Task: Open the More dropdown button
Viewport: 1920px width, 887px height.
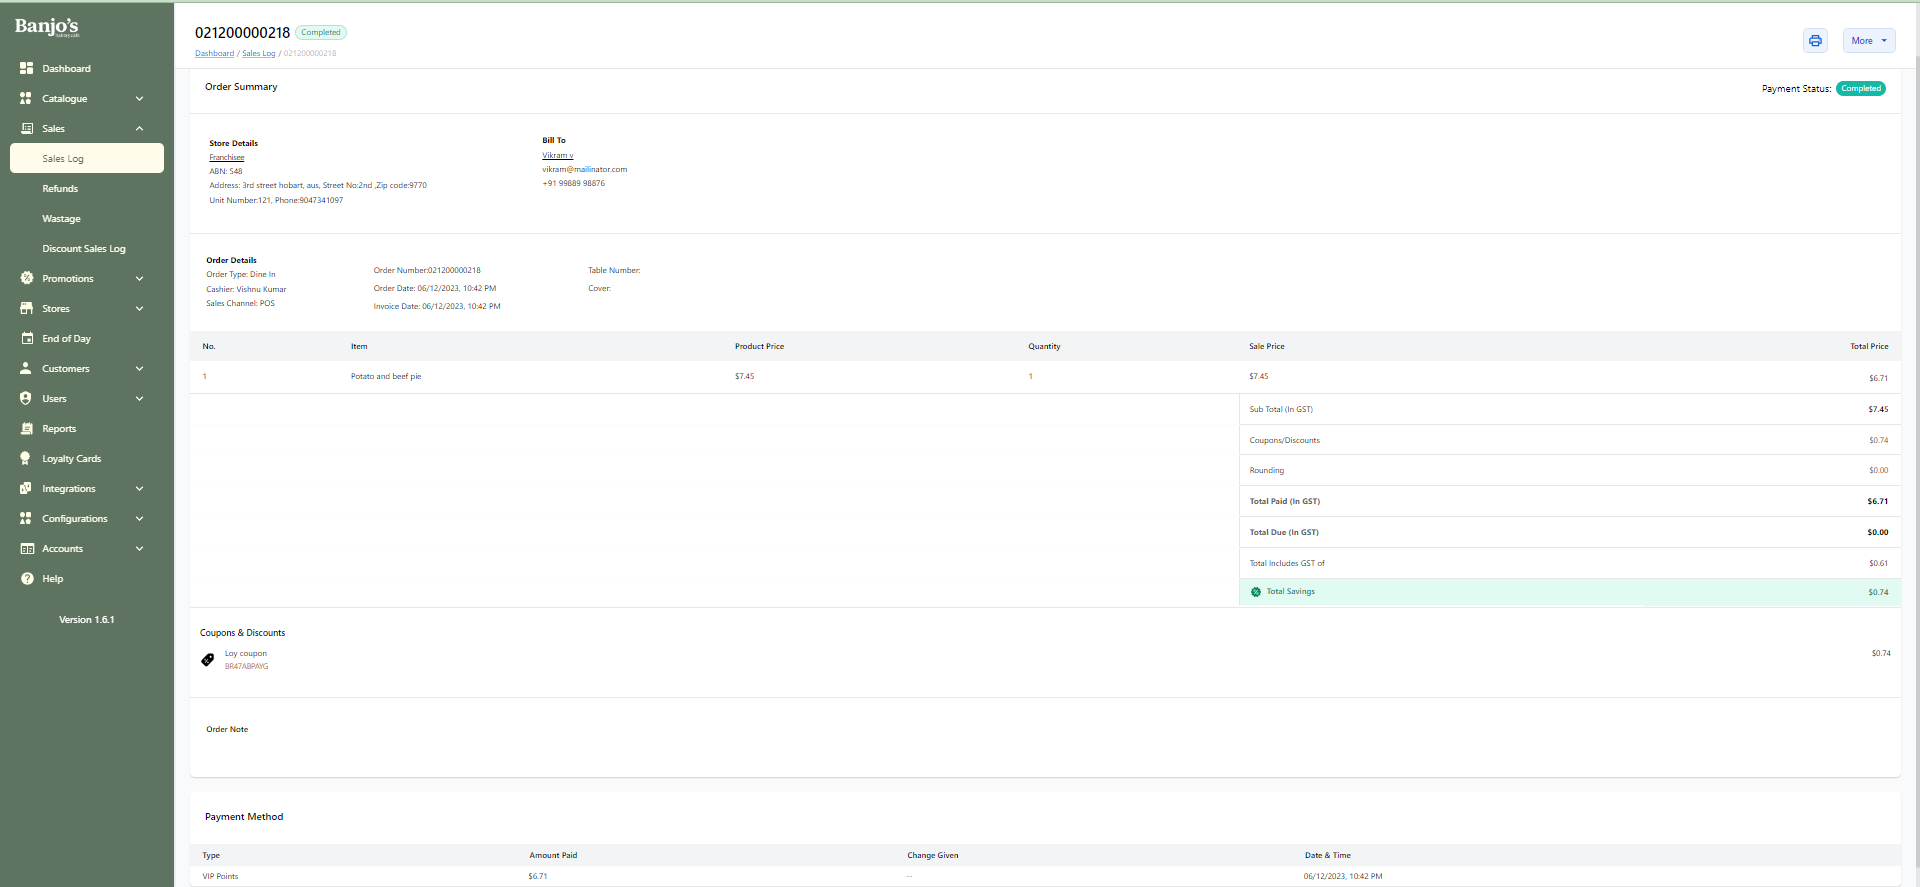Action: (1868, 41)
